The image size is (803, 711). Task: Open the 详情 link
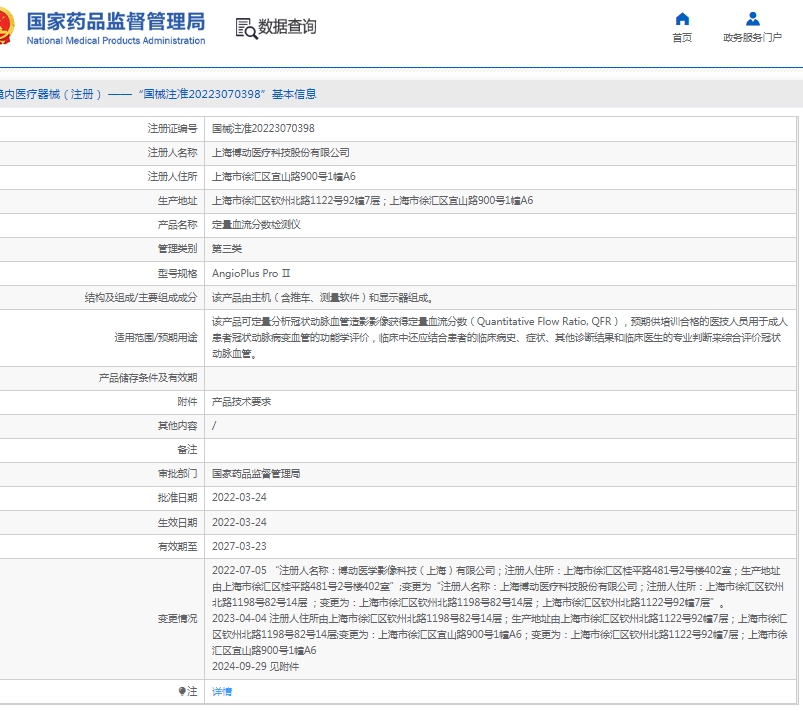(221, 691)
